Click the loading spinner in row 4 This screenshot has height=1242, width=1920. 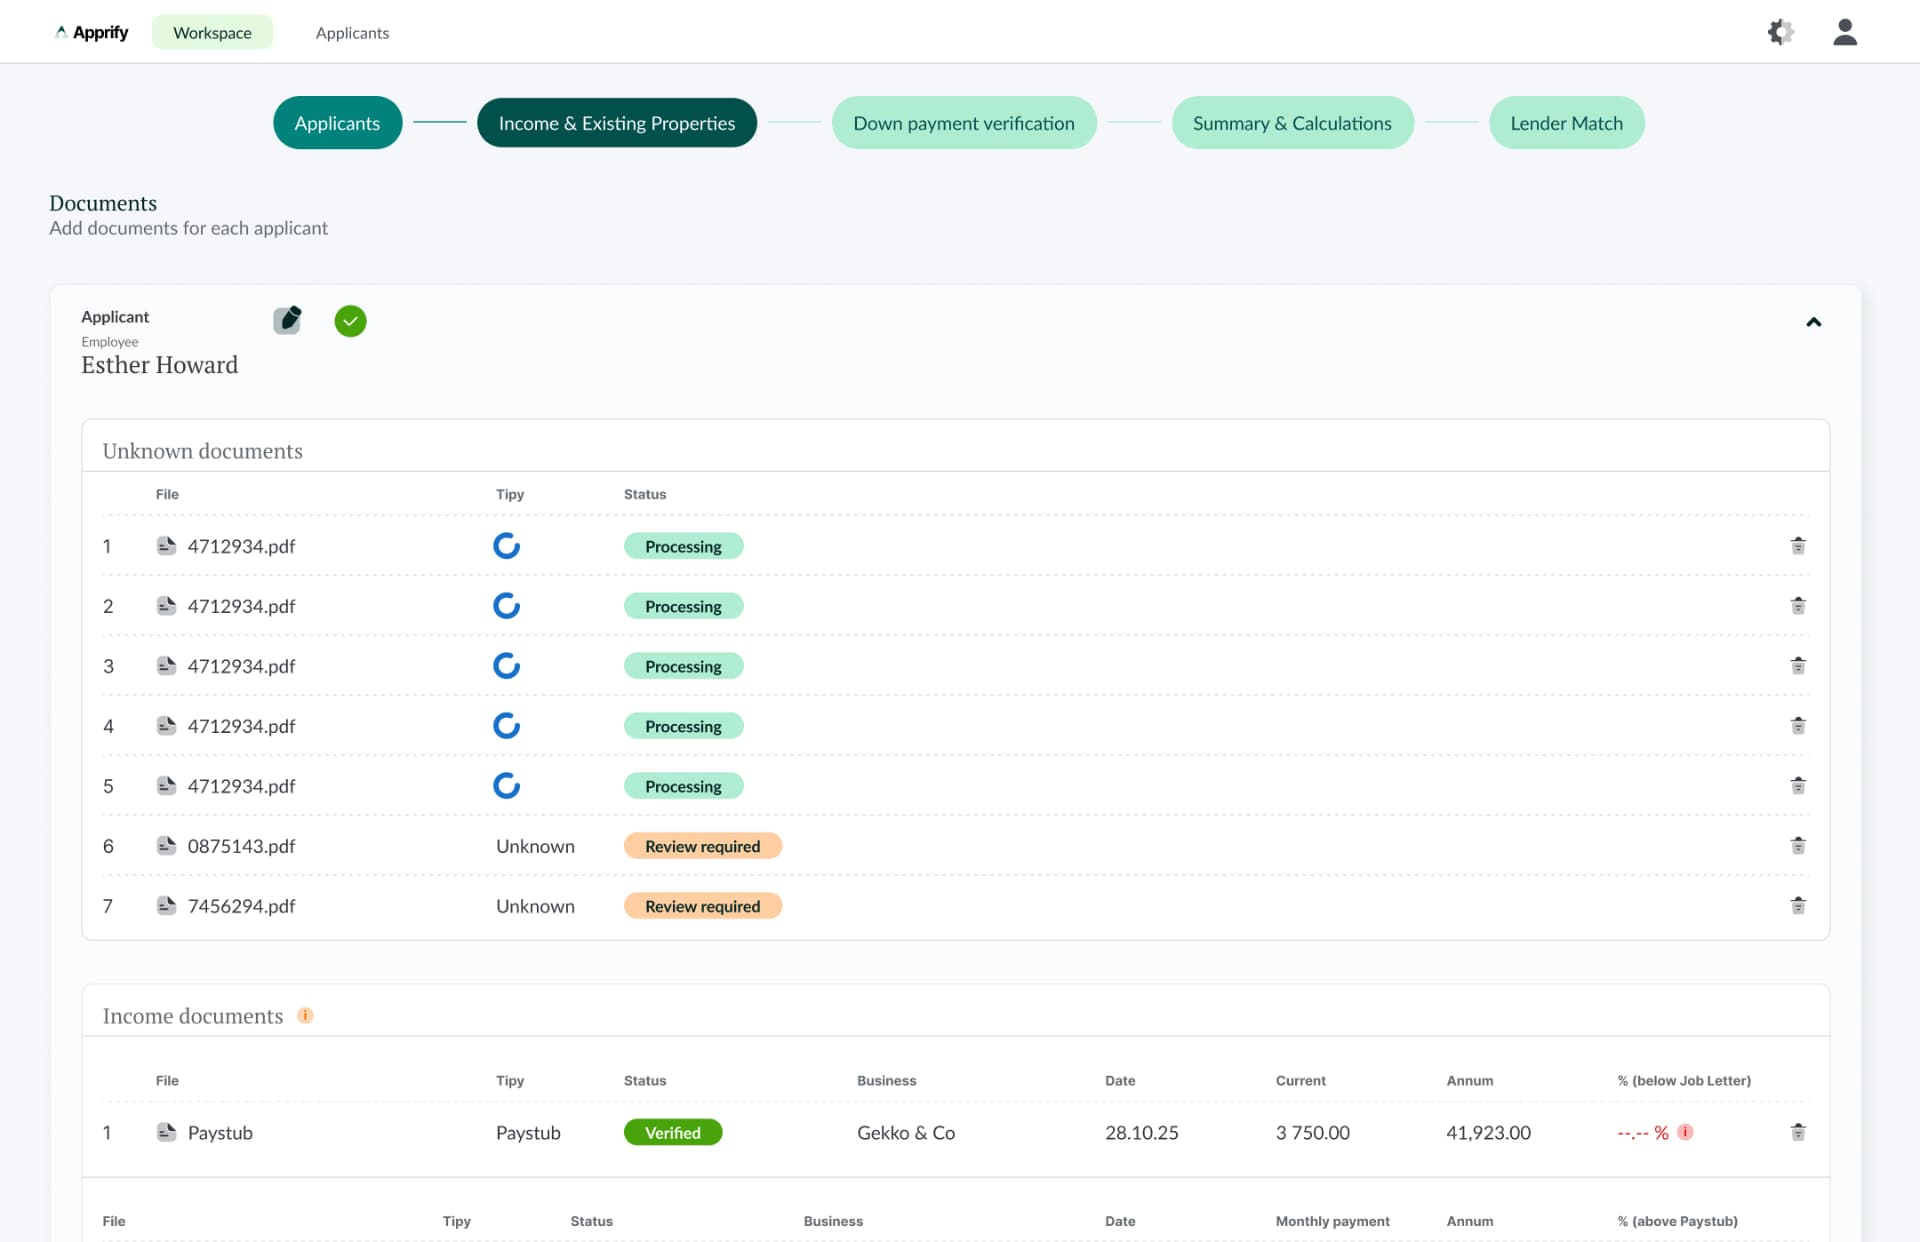pos(507,726)
